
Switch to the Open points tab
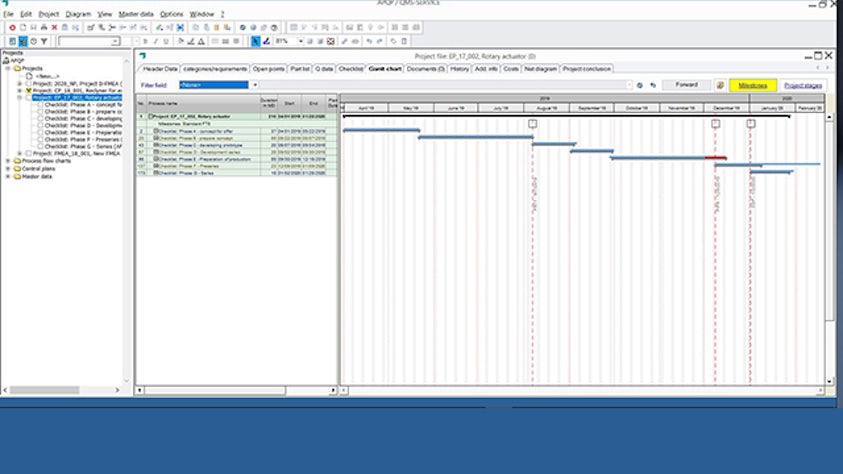click(268, 69)
